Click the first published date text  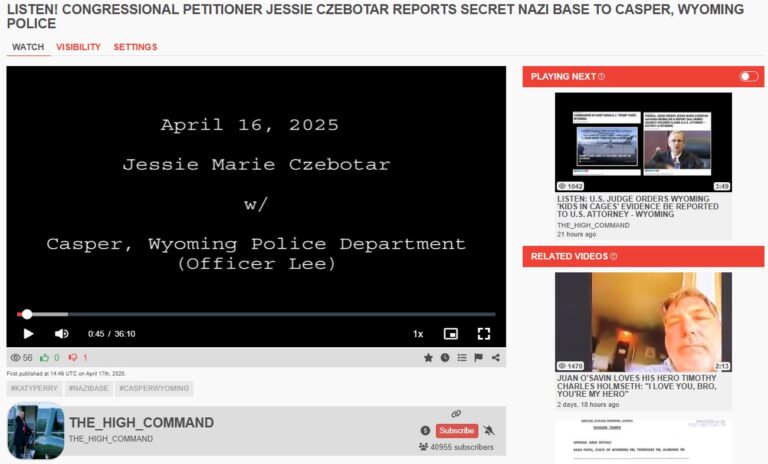(x=66, y=373)
